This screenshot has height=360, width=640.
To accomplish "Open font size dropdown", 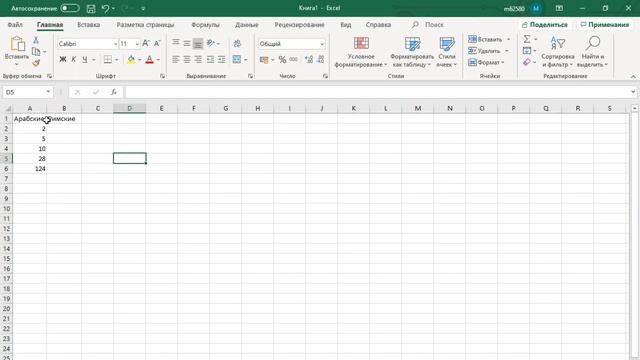I will (137, 44).
